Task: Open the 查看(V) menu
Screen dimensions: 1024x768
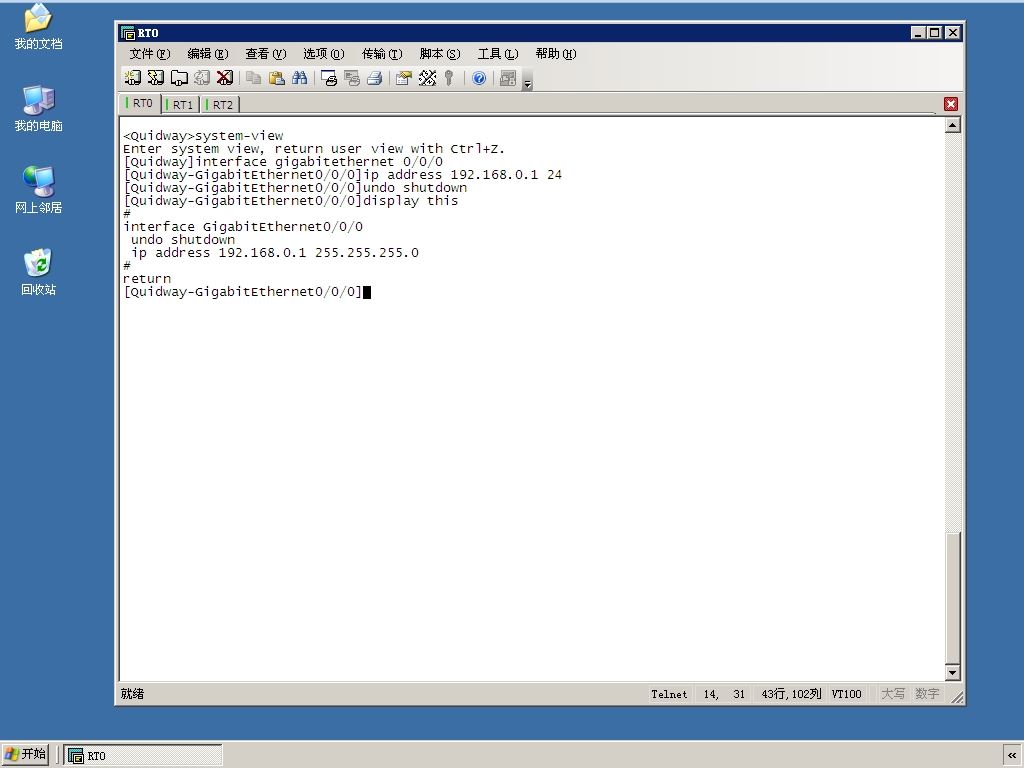Action: pos(266,54)
